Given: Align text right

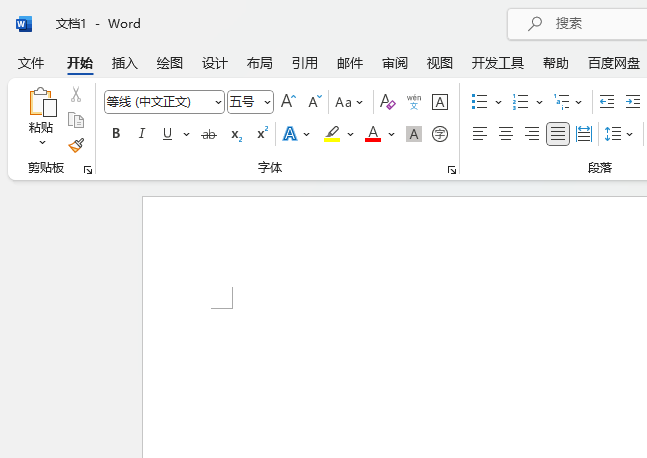Looking at the screenshot, I should [x=532, y=134].
